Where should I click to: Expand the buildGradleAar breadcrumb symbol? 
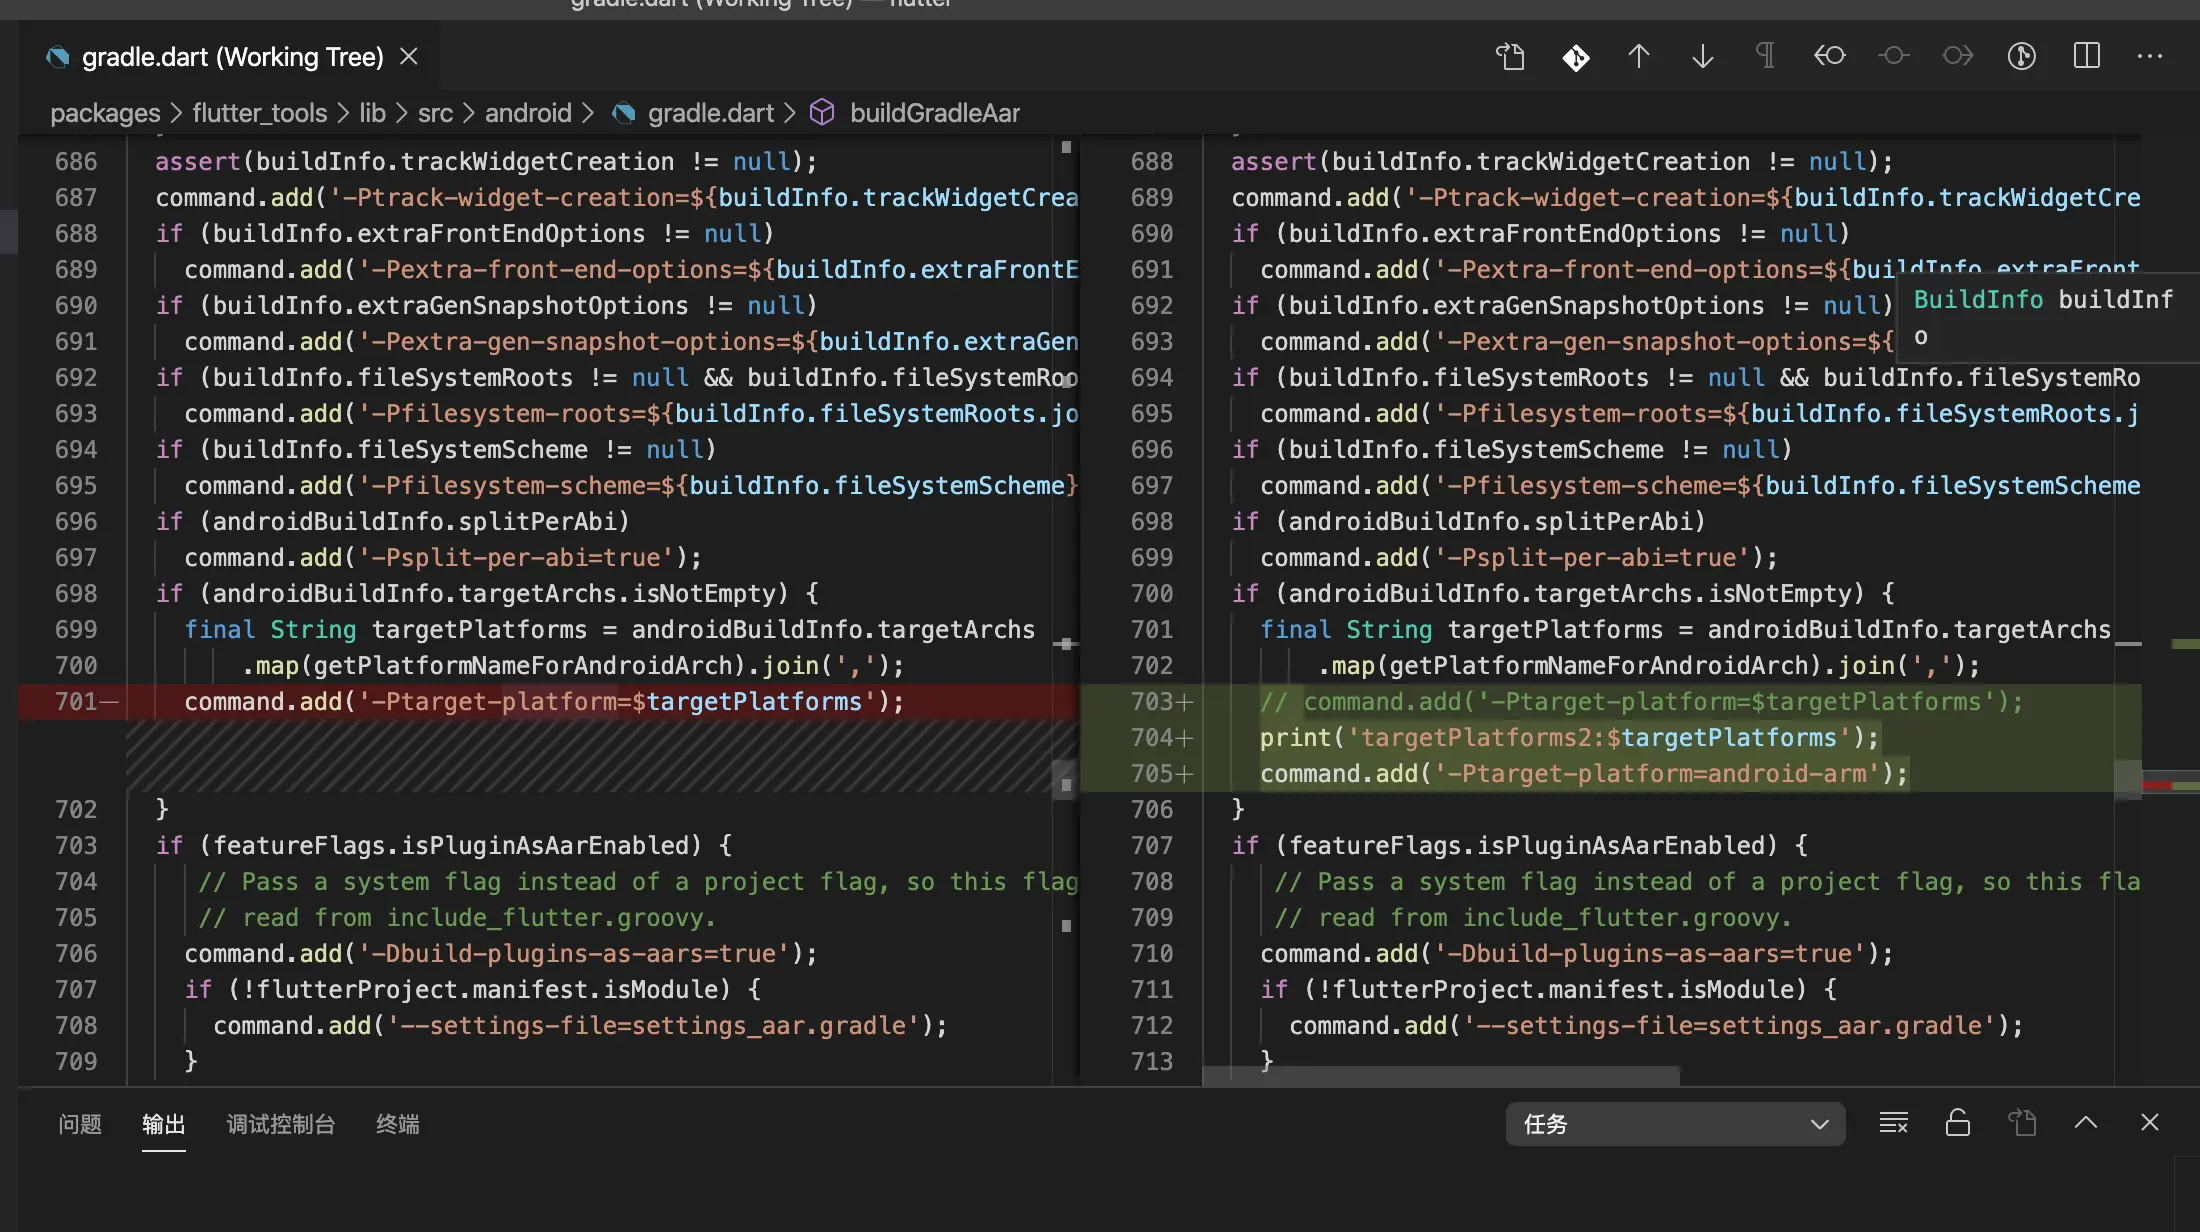(934, 113)
